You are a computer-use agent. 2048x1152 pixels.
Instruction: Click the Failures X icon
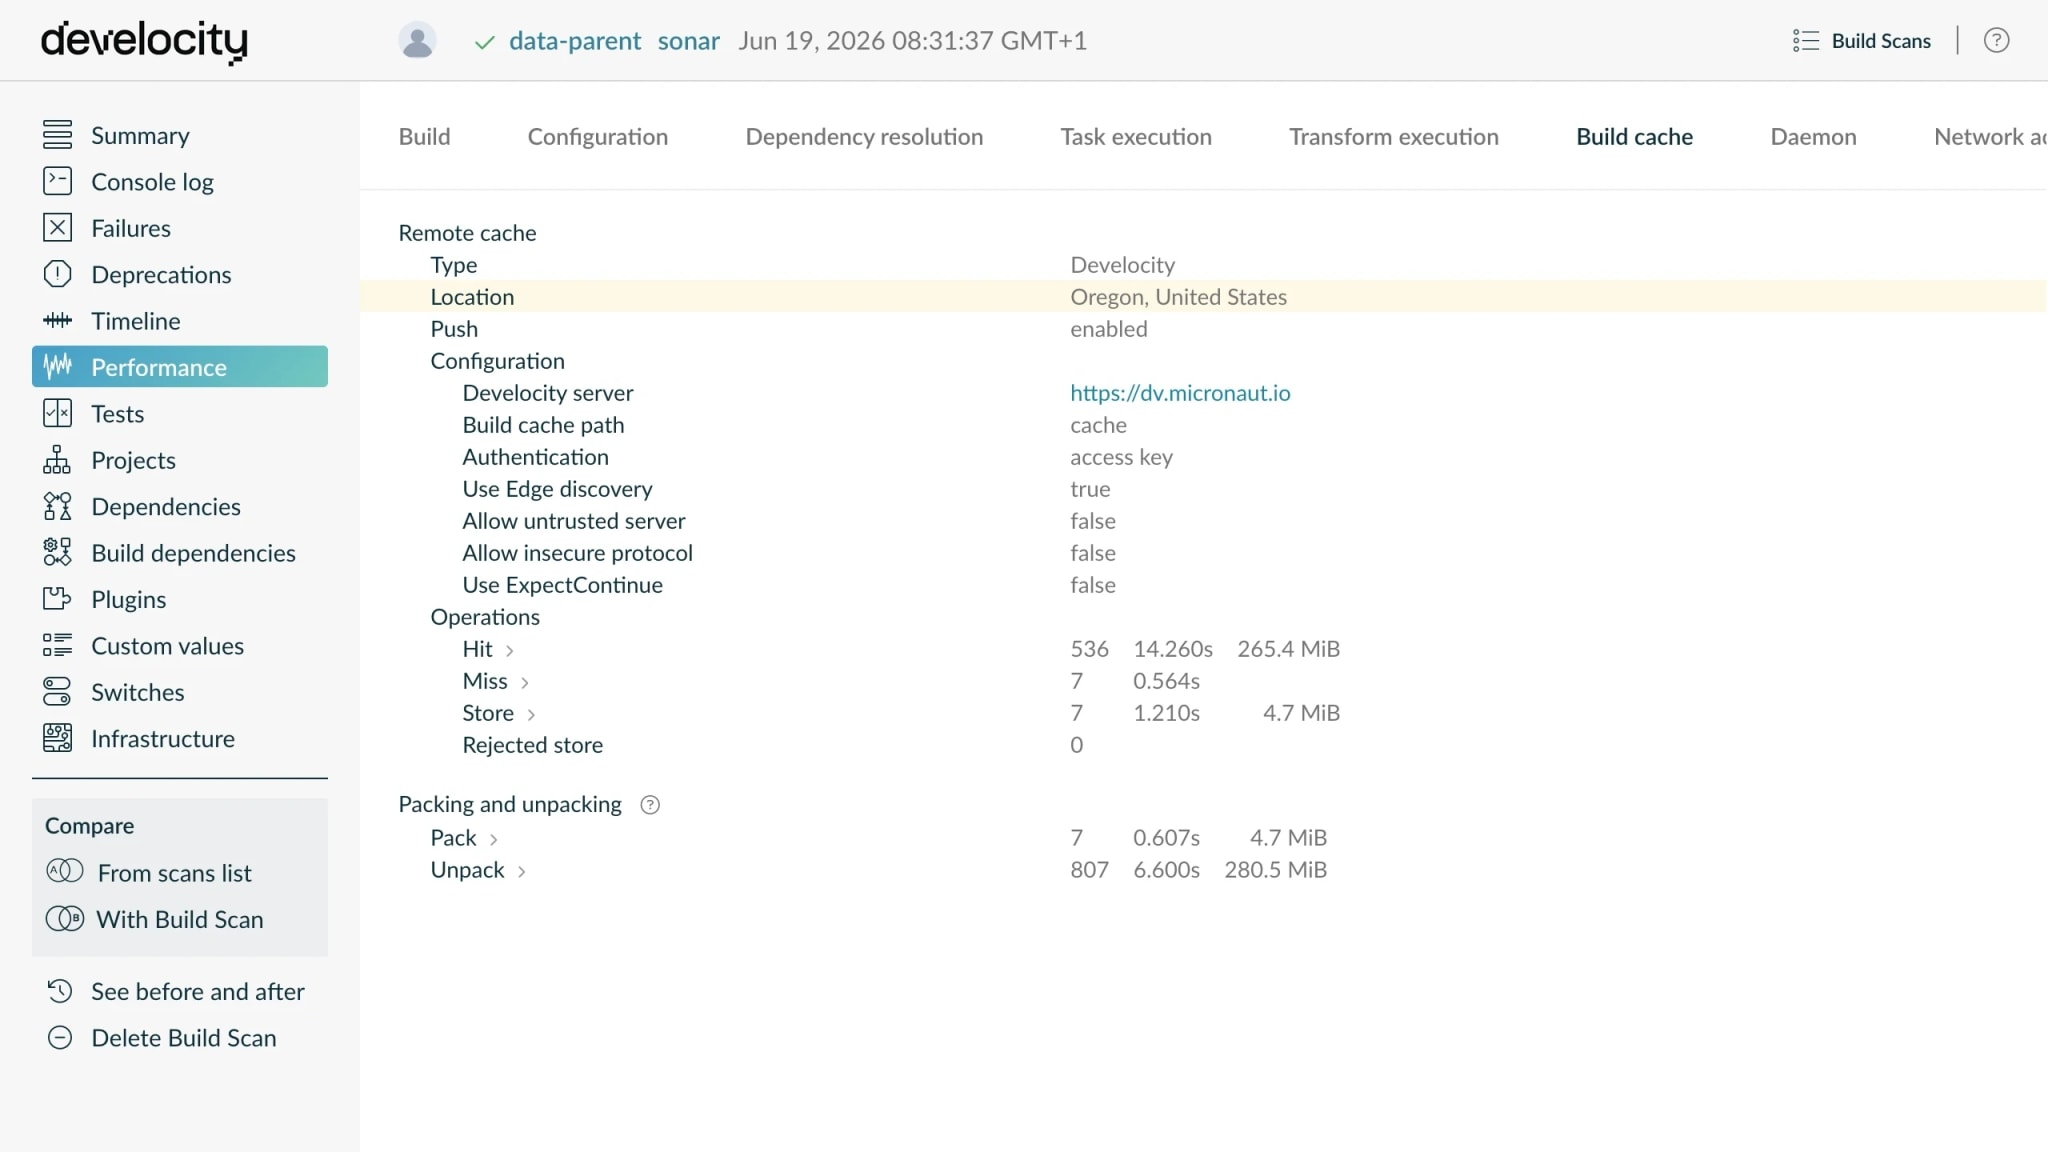57,227
